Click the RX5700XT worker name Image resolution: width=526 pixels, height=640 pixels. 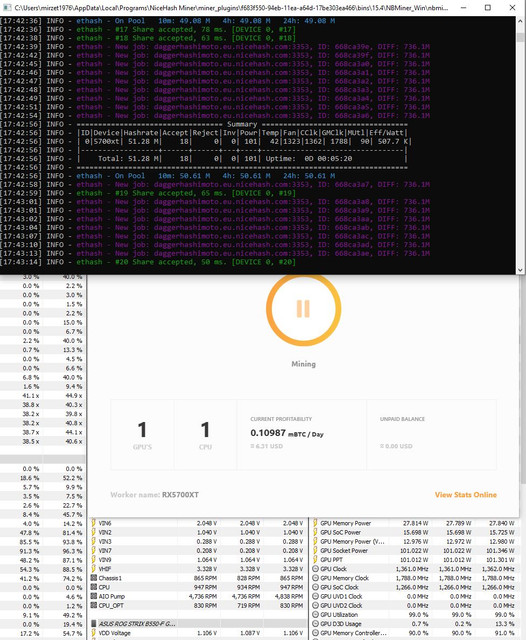(180, 495)
